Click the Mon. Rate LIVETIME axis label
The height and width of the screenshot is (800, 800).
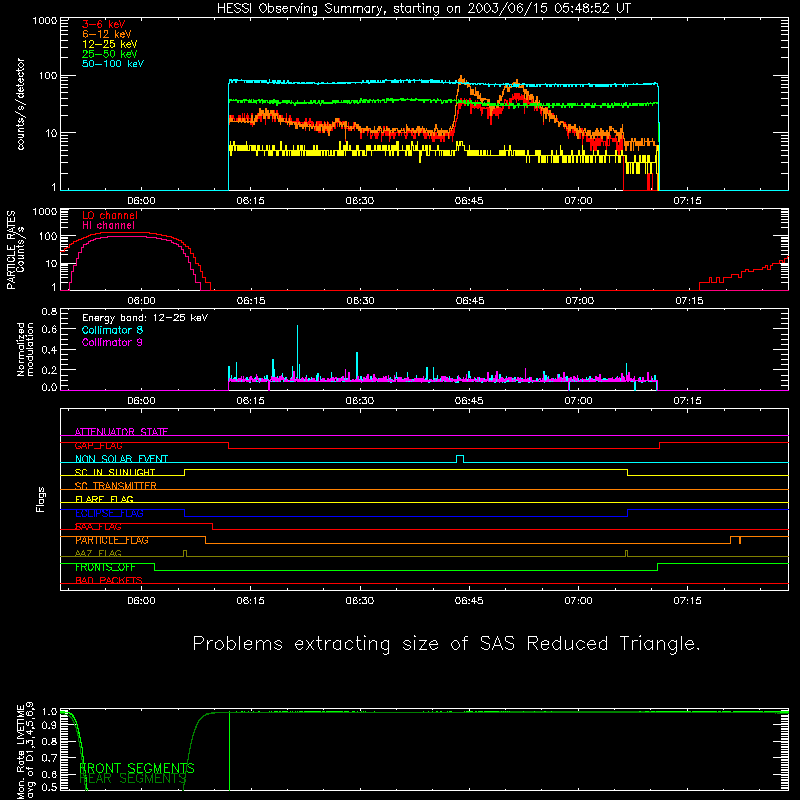click(x=25, y=750)
